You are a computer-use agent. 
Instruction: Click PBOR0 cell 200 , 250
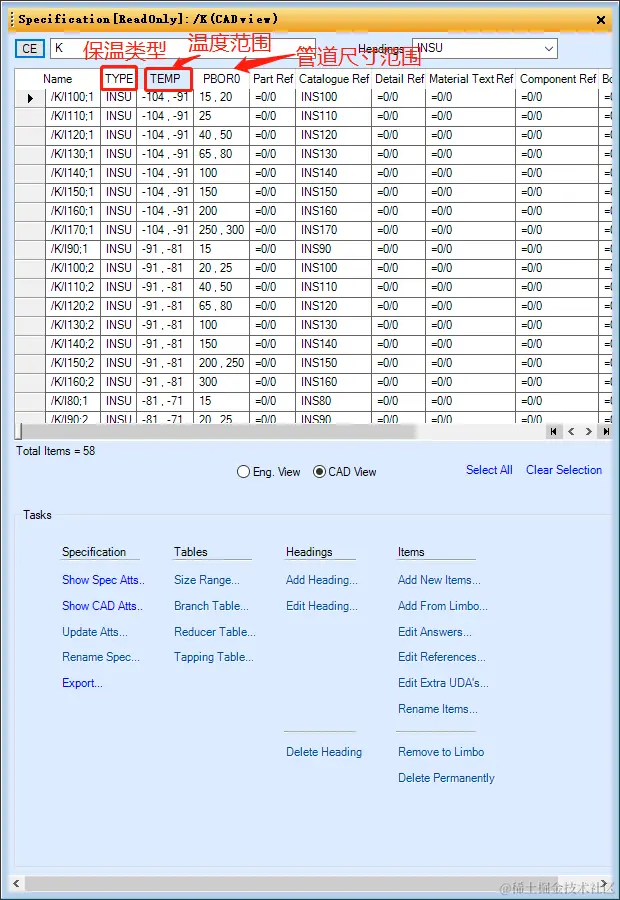(222, 363)
